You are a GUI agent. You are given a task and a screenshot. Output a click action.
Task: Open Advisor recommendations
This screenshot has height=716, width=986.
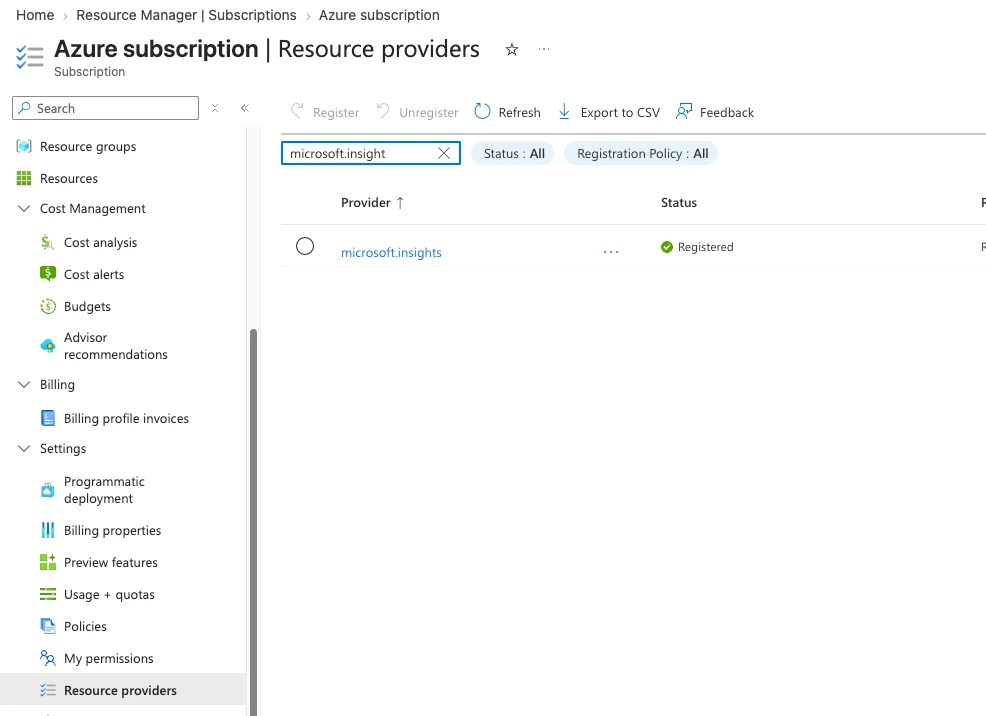116,346
